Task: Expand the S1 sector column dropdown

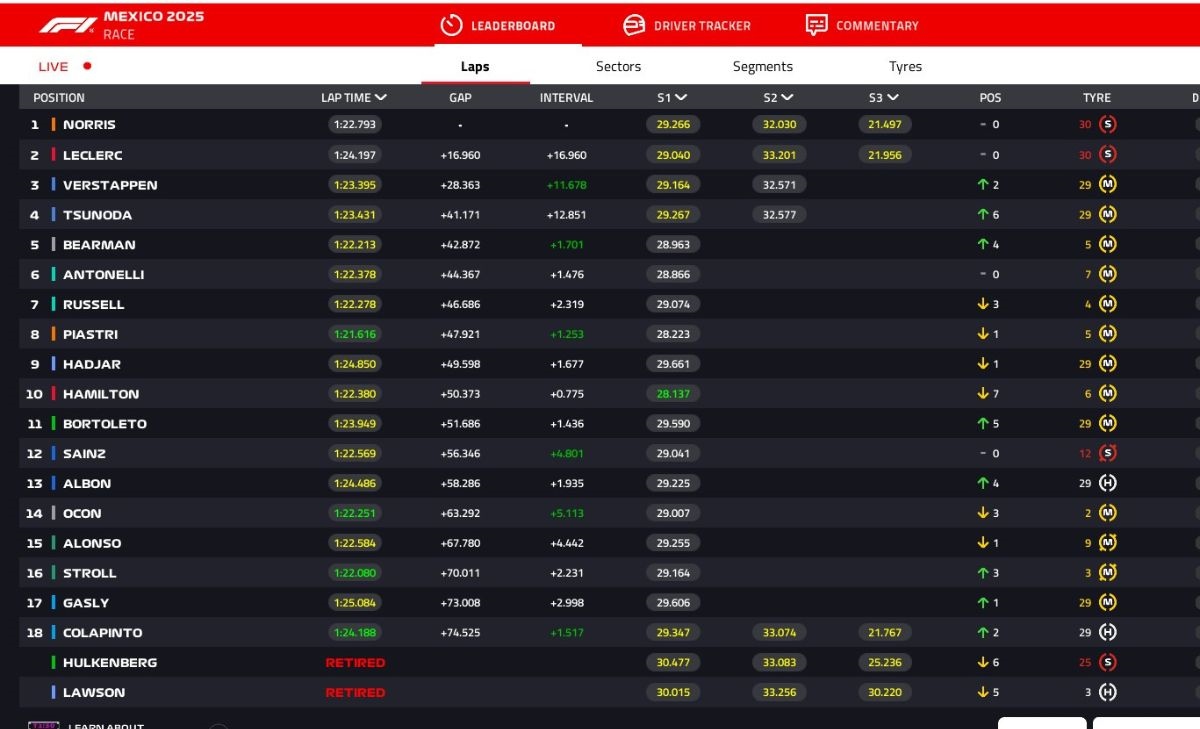Action: click(x=681, y=98)
